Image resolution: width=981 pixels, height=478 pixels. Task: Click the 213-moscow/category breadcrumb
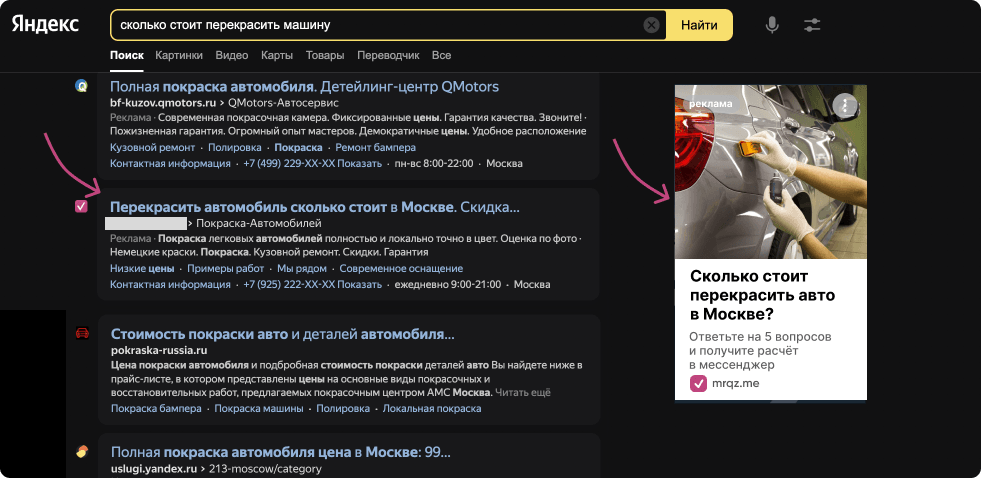click(265, 468)
